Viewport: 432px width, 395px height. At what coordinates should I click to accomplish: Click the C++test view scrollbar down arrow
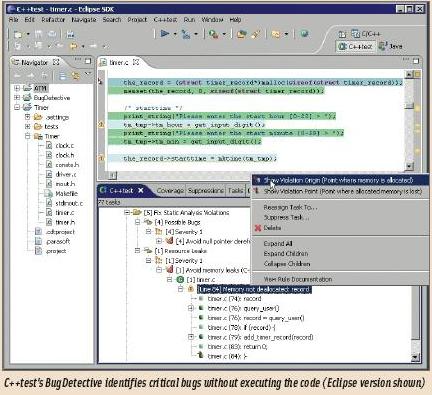415,357
